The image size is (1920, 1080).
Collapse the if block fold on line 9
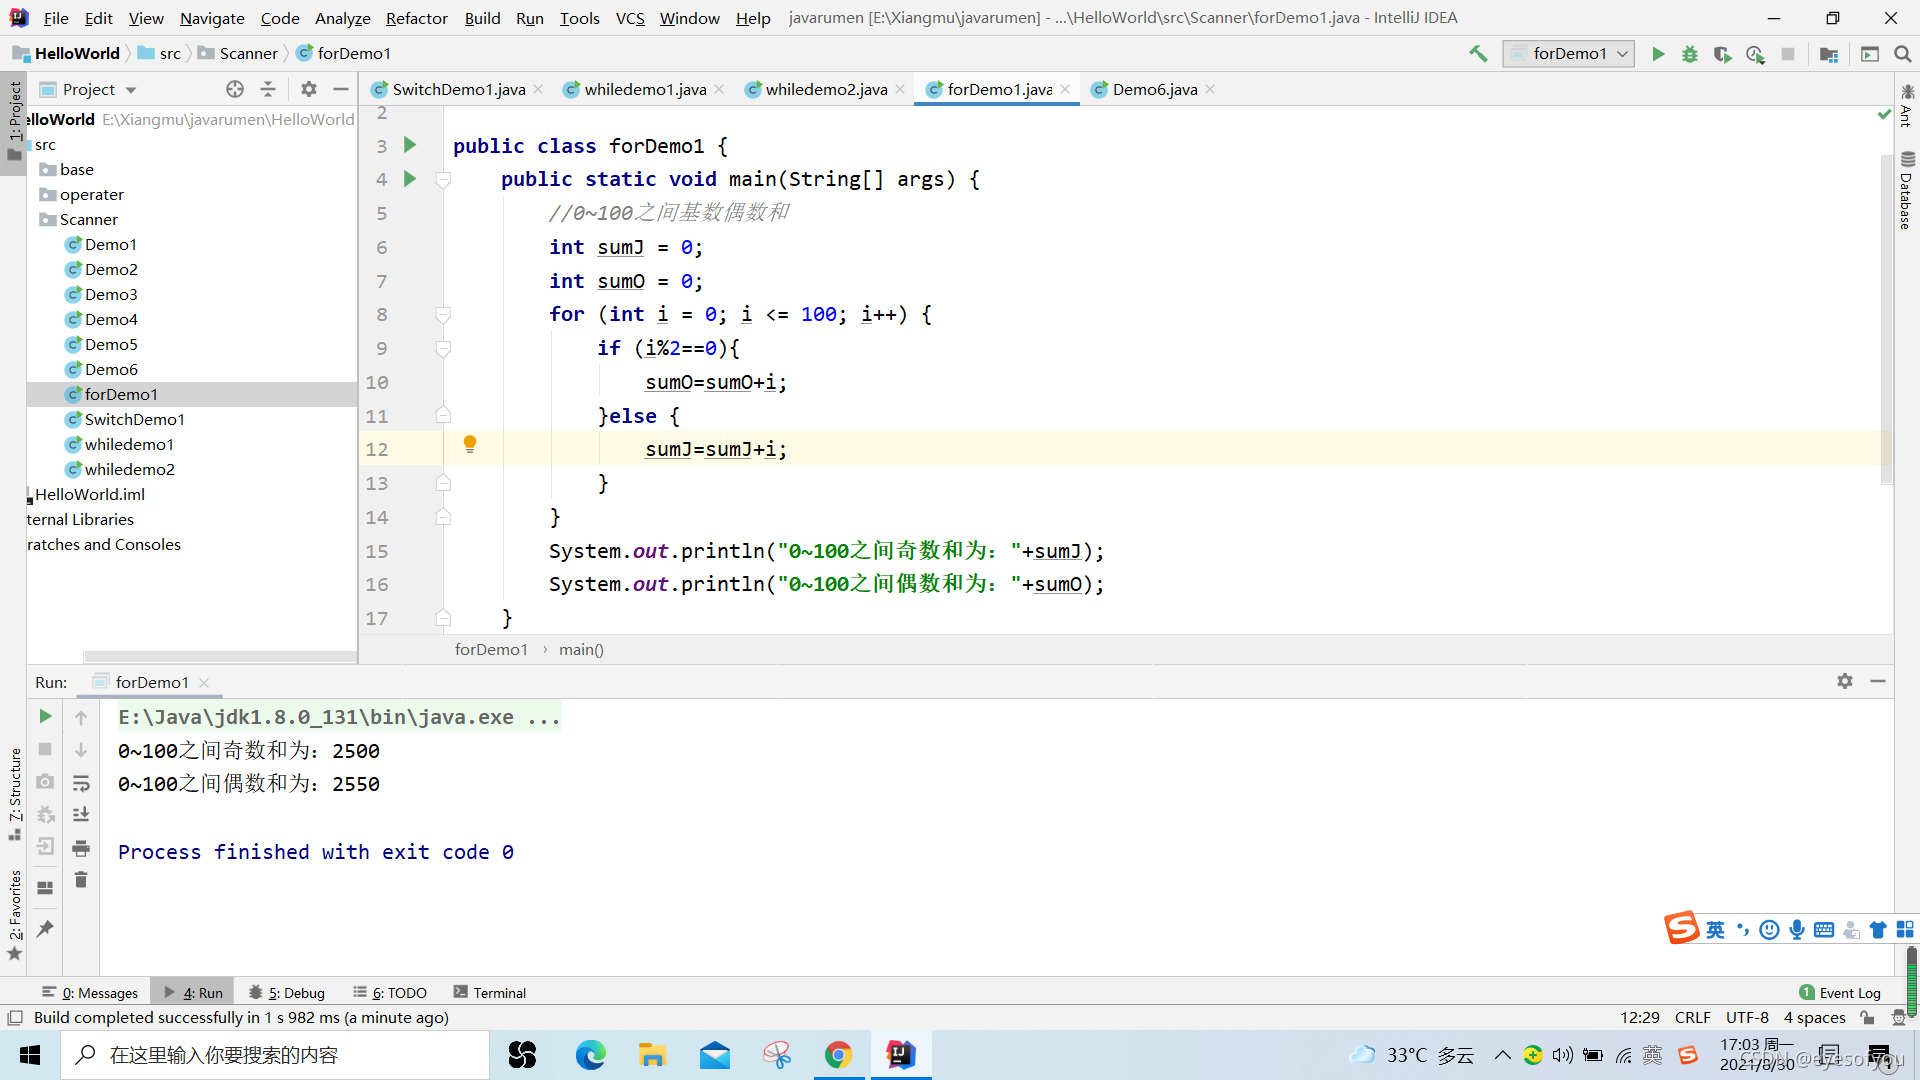tap(443, 349)
